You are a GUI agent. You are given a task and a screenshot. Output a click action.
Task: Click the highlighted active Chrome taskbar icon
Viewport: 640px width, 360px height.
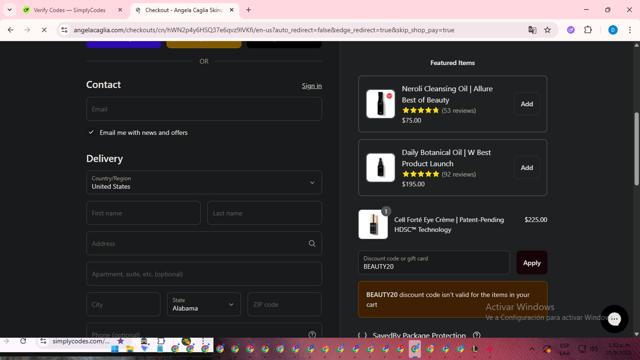[x=415, y=349]
